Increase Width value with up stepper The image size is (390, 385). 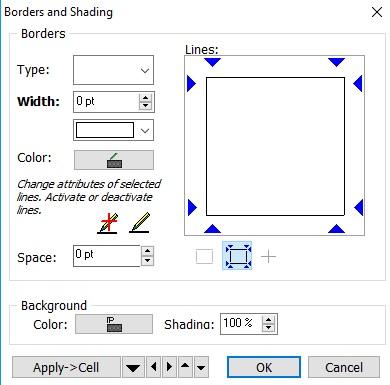point(145,98)
